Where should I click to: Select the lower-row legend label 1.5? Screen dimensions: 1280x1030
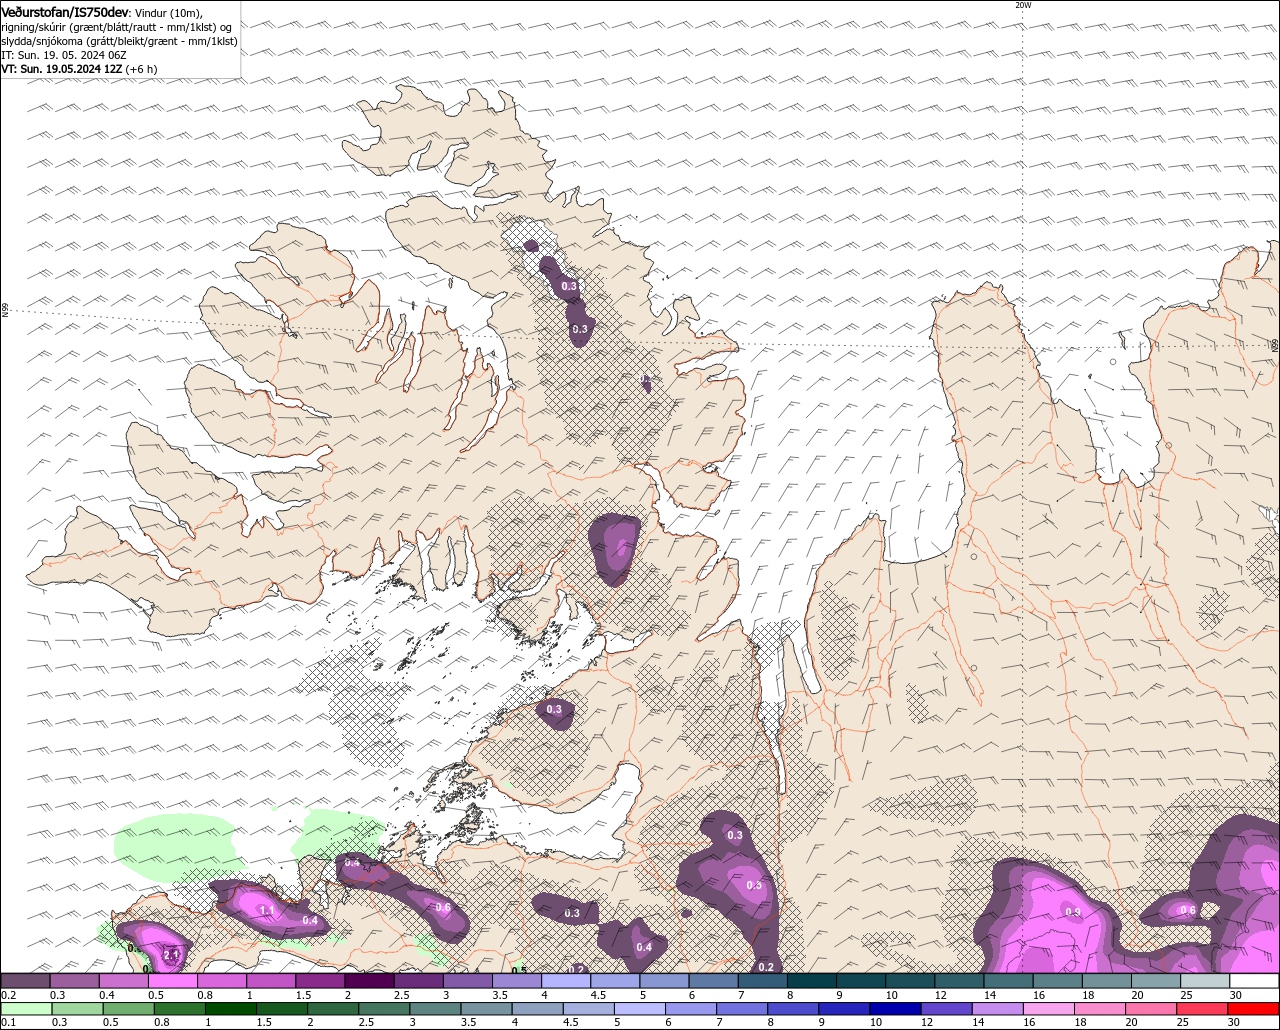(265, 1022)
